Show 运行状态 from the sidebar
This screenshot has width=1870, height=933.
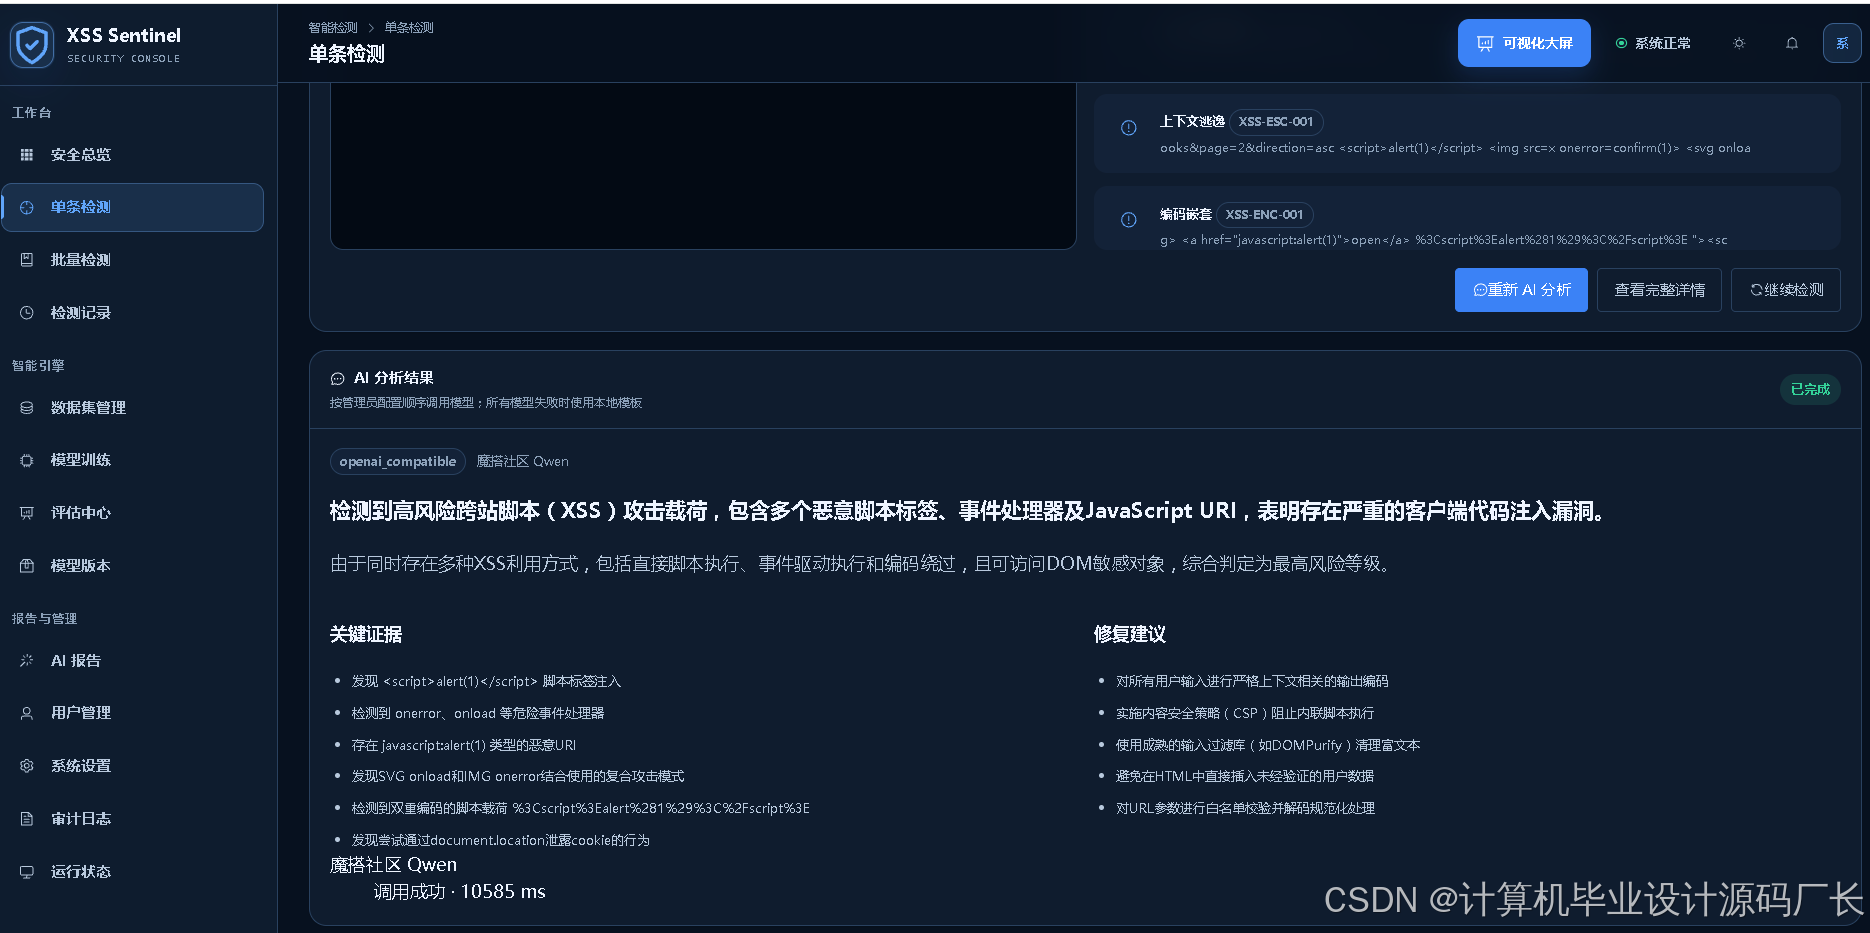133,872
